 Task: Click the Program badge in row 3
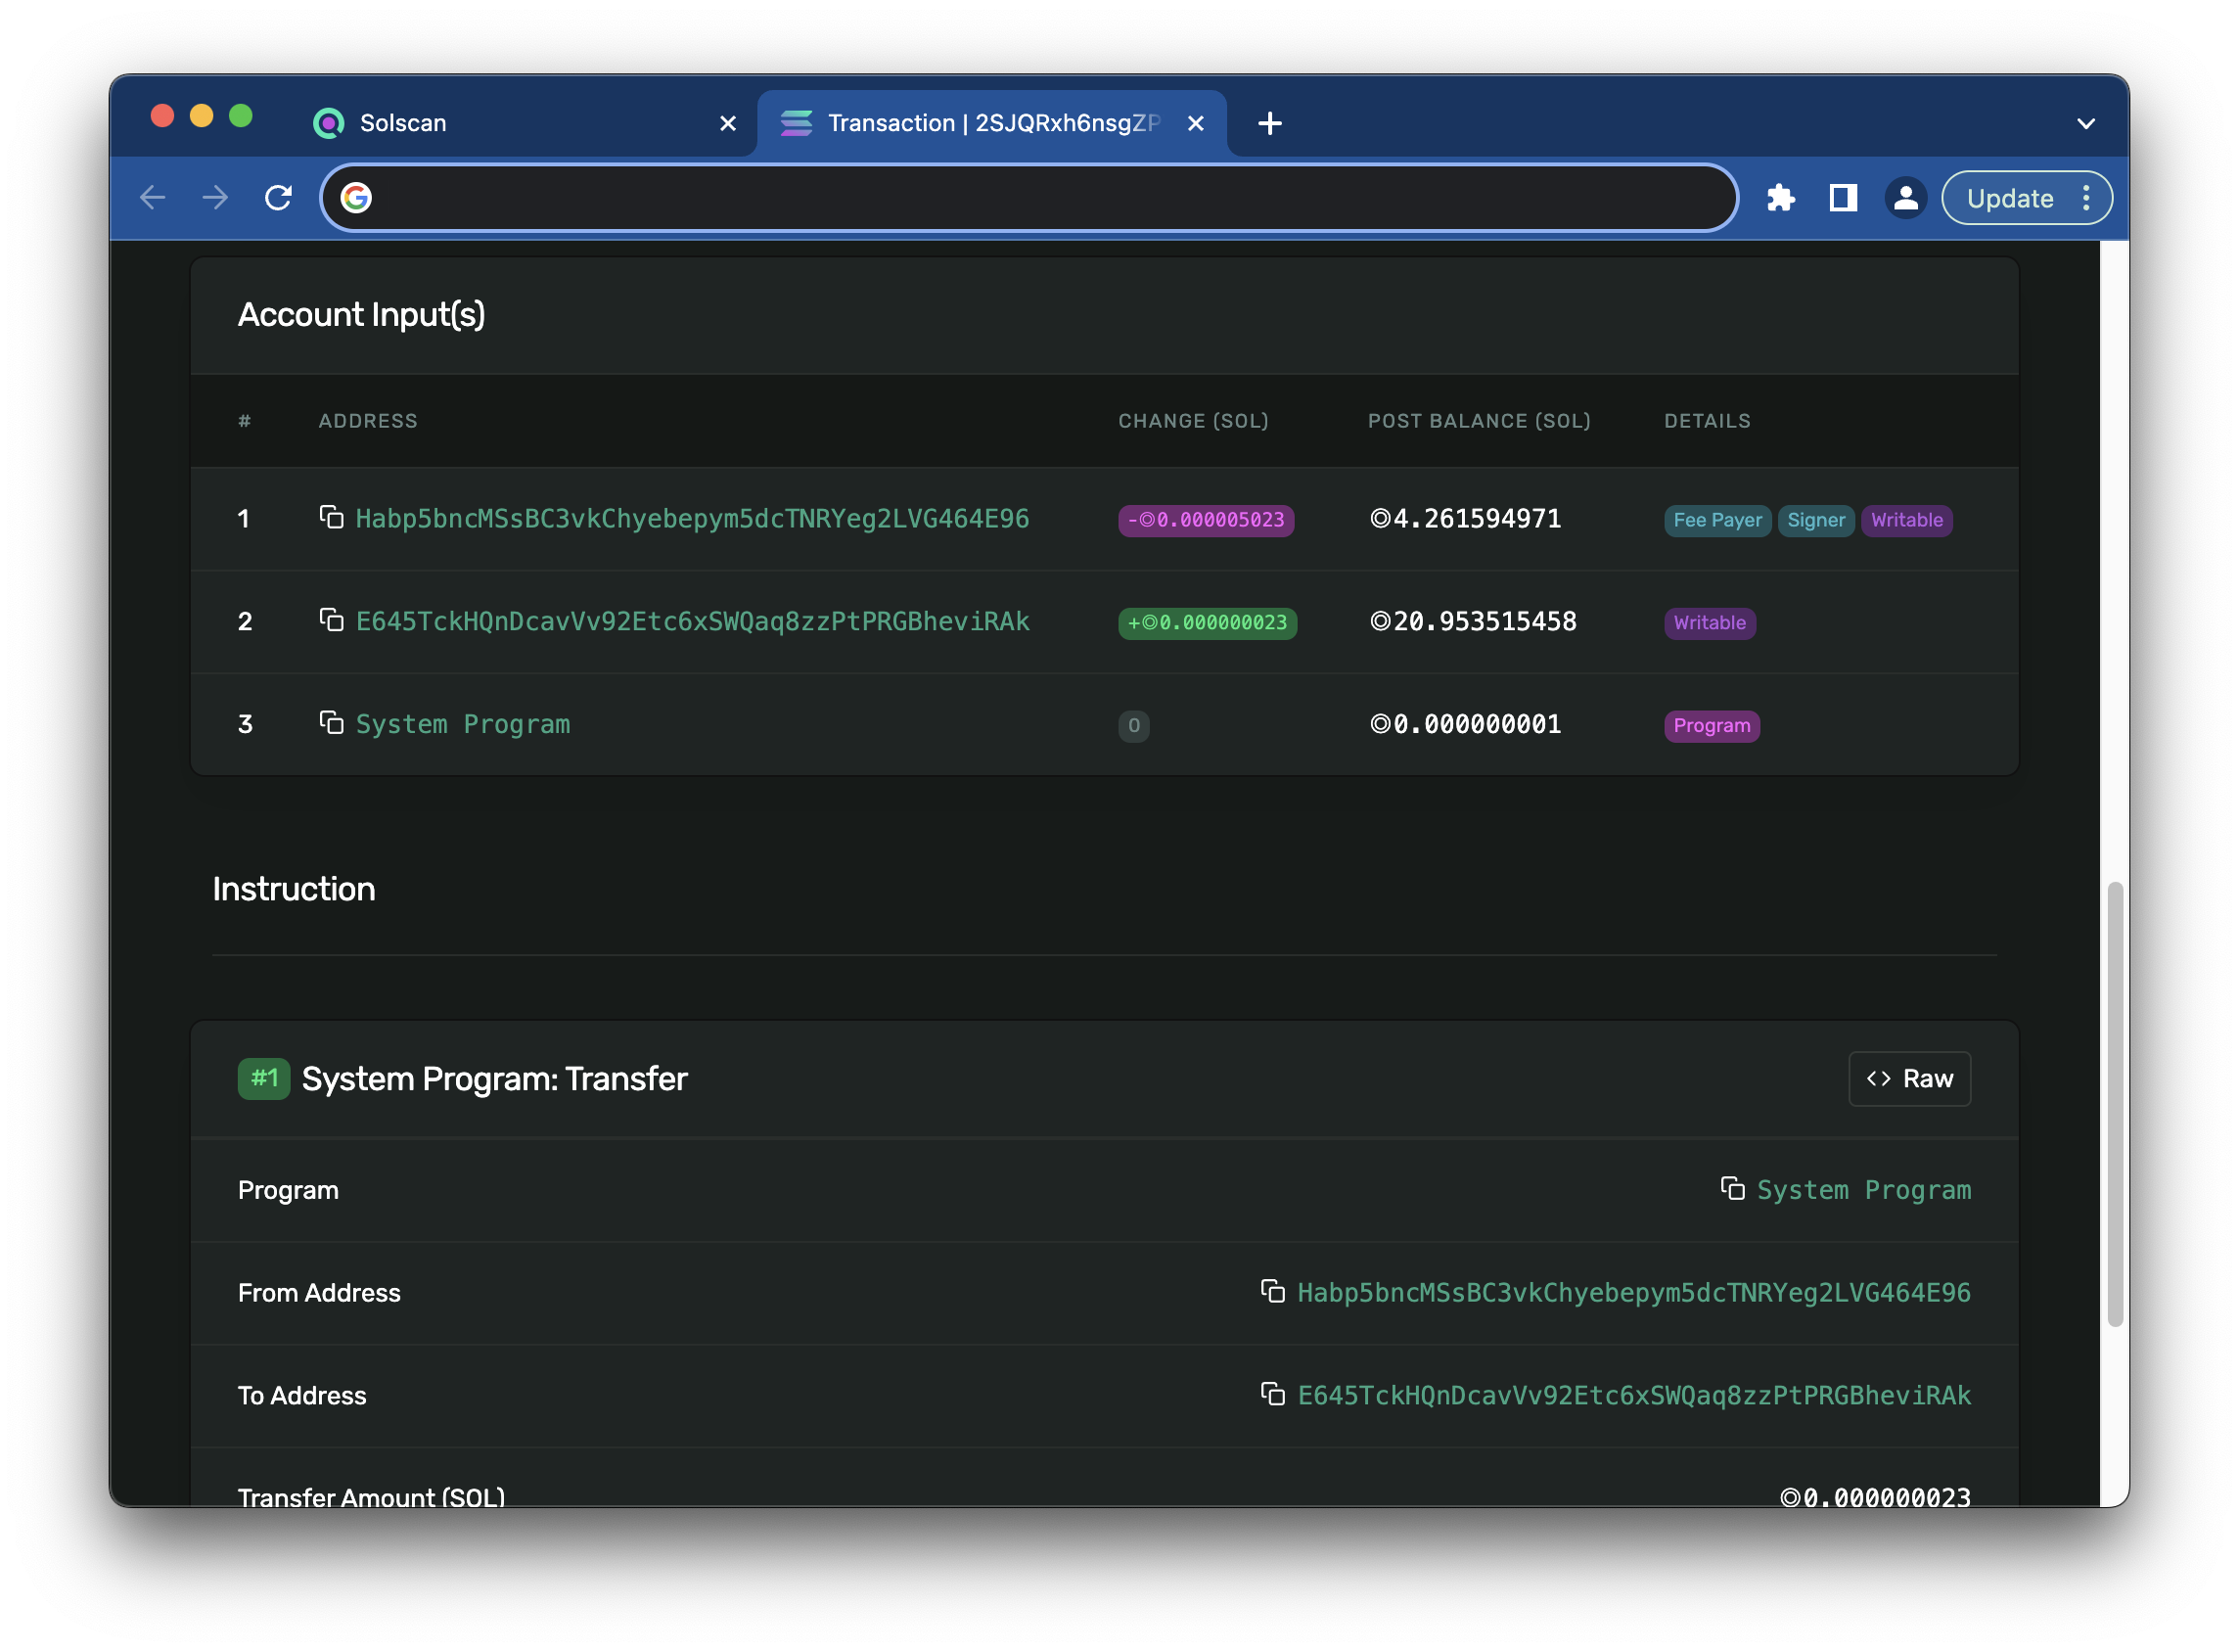pyautogui.click(x=1713, y=726)
